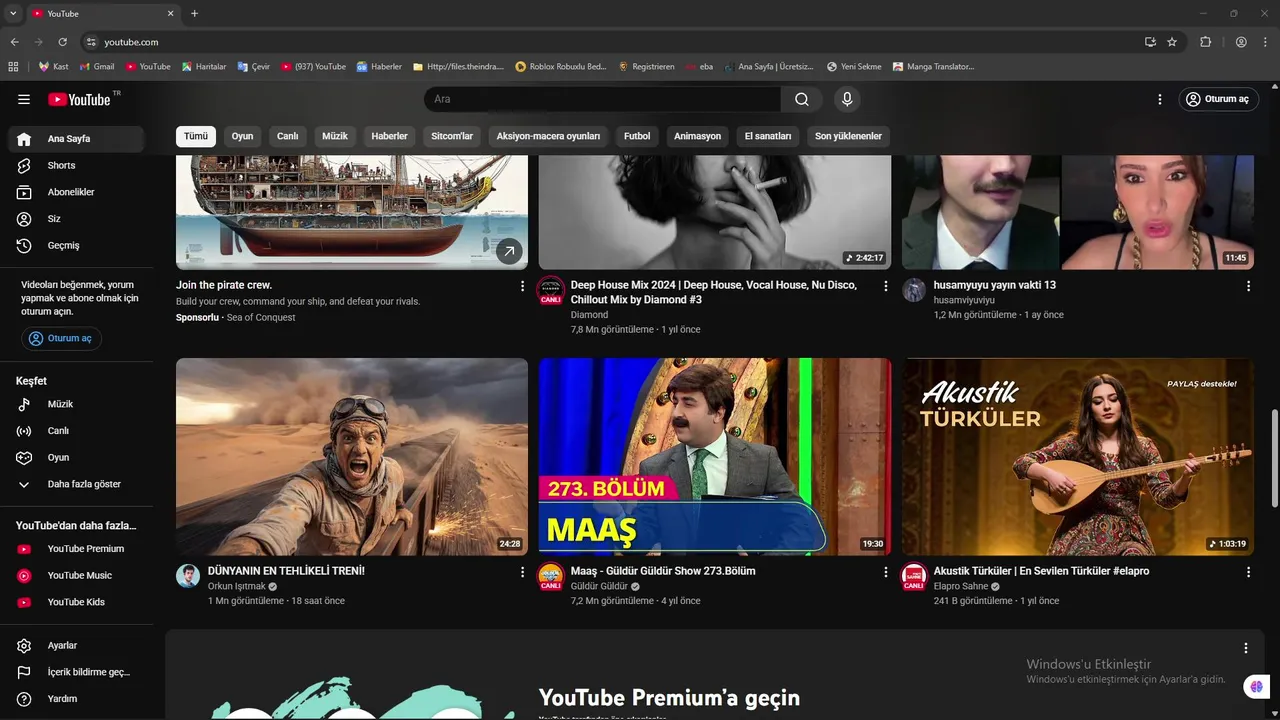Open Geçmiş history in sidebar
Viewport: 1280px width, 720px height.
click(x=76, y=245)
